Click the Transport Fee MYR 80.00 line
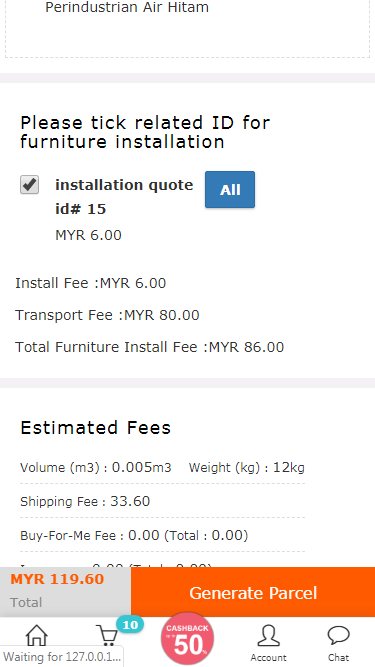Image resolution: width=375 pixels, height=667 pixels. (107, 315)
